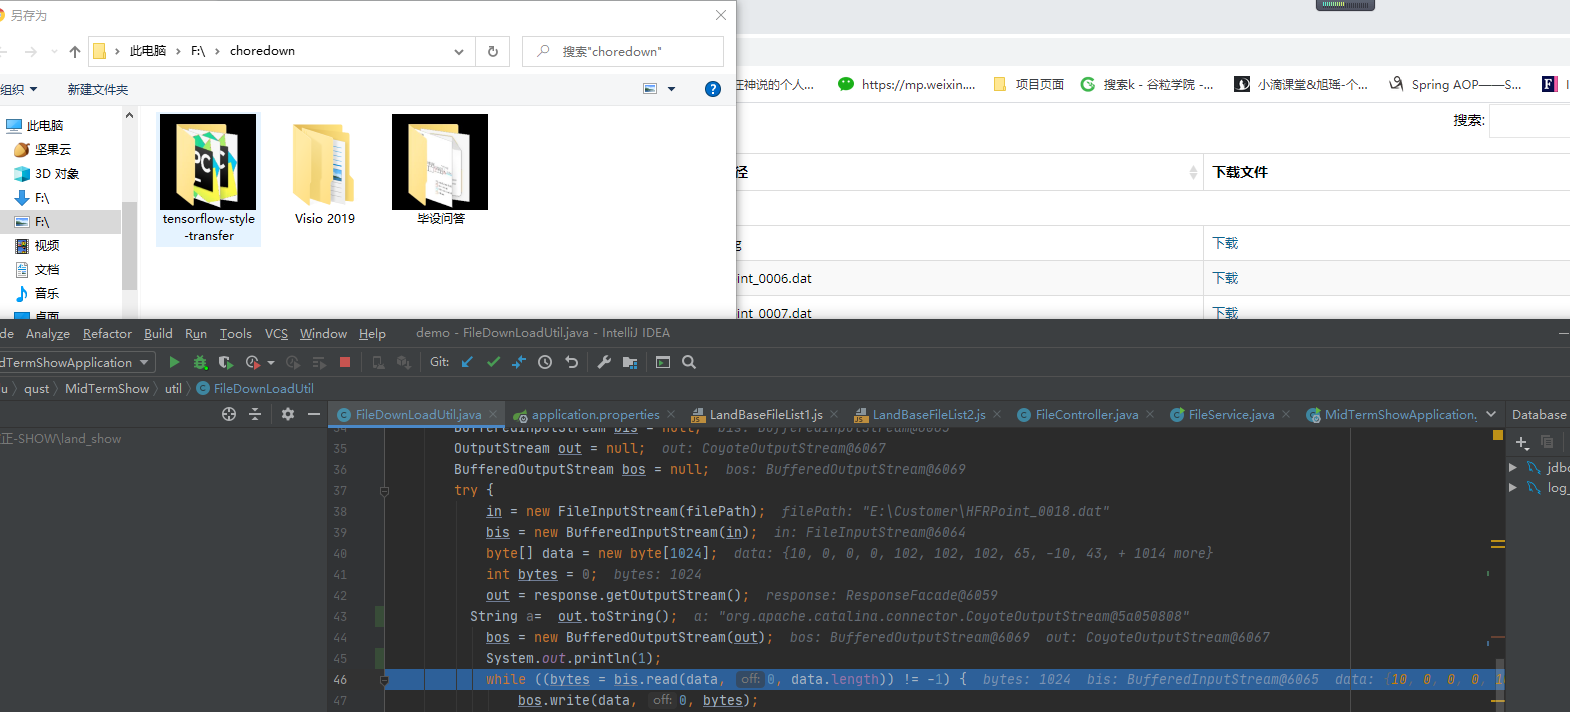The image size is (1570, 712).
Task: Start debugging with the bug icon
Action: pyautogui.click(x=200, y=362)
